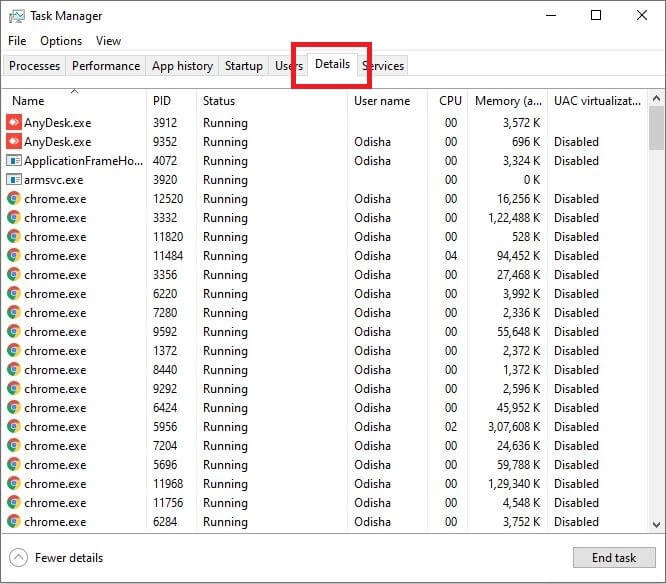Click the Chrome icon for PID 9292
The width and height of the screenshot is (666, 584).
point(14,389)
